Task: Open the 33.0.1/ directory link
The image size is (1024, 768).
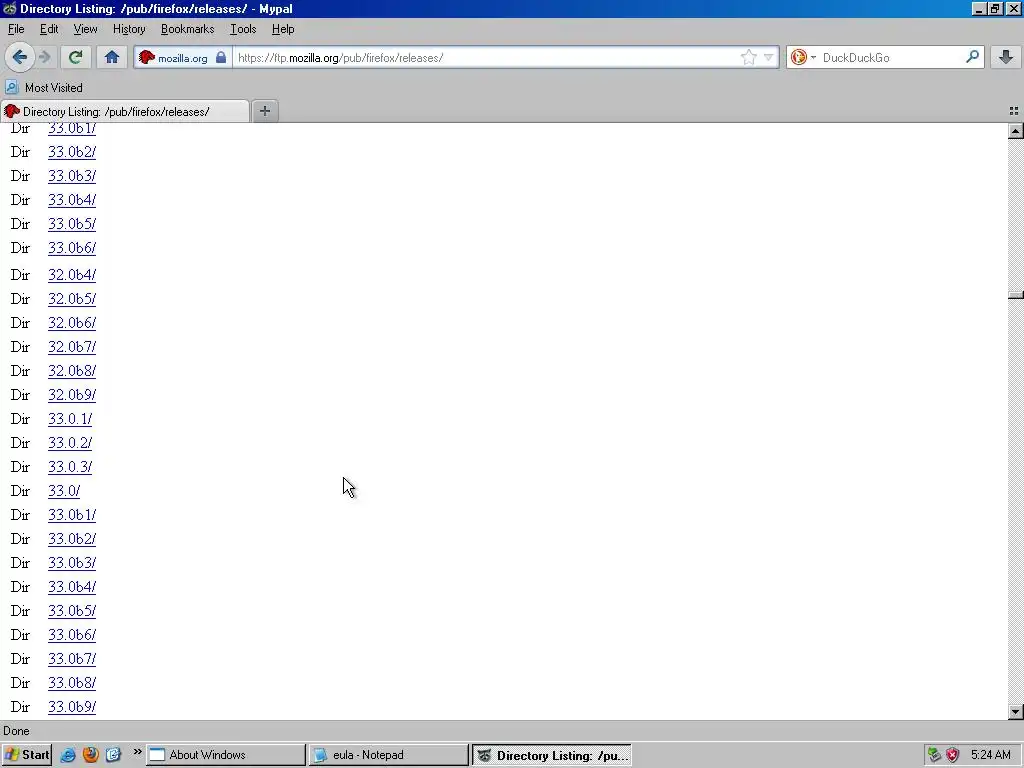Action: 70,419
